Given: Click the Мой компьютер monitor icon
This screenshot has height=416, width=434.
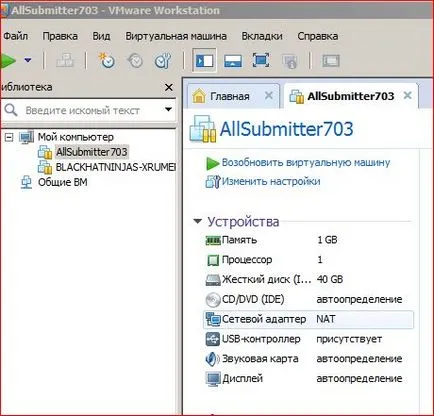Looking at the screenshot, I should coord(26,137).
